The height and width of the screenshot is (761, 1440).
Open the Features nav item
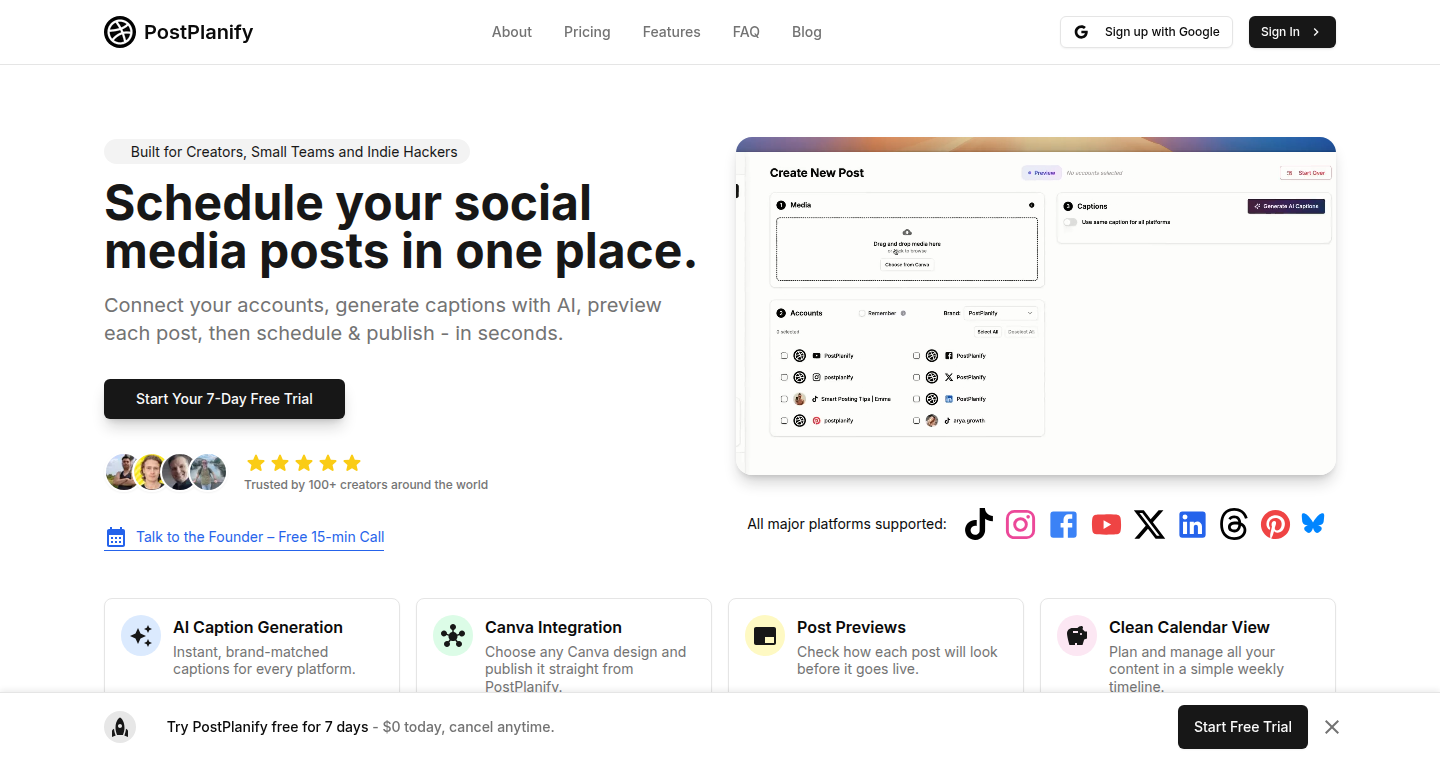tap(671, 32)
